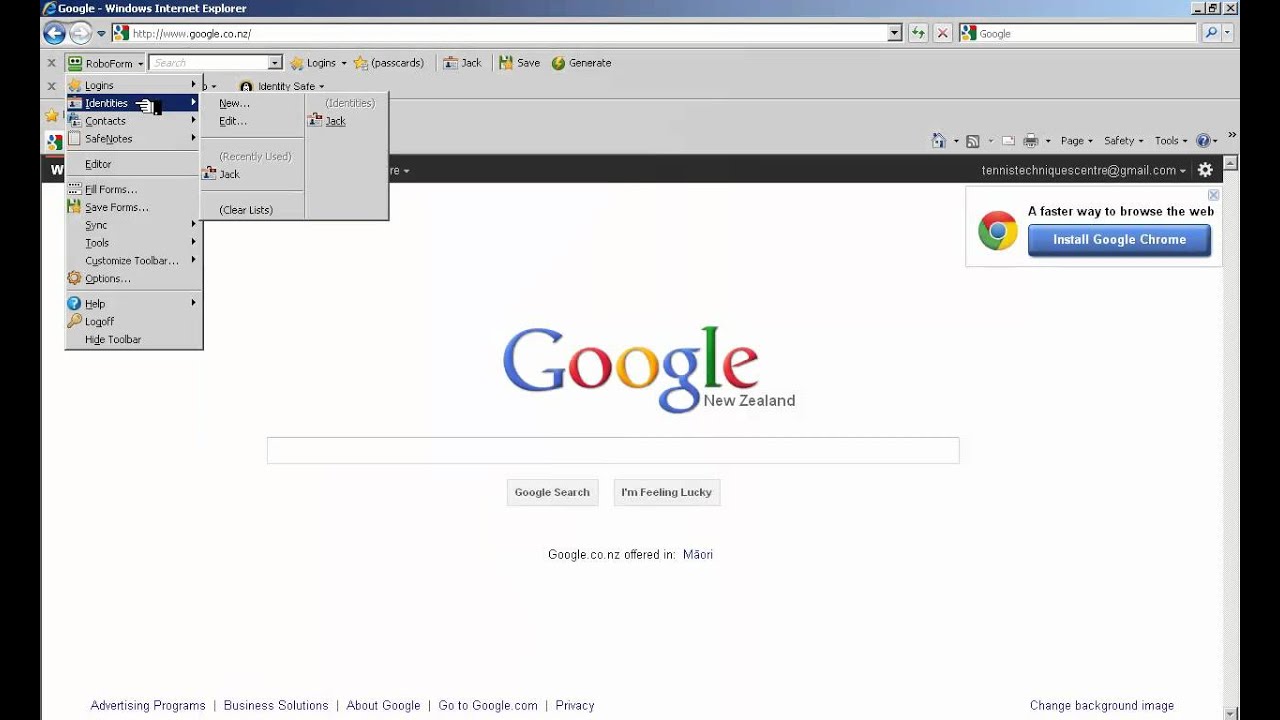Click the Google icon on the page tab
Screen dimensions: 1280x720
tap(54, 142)
